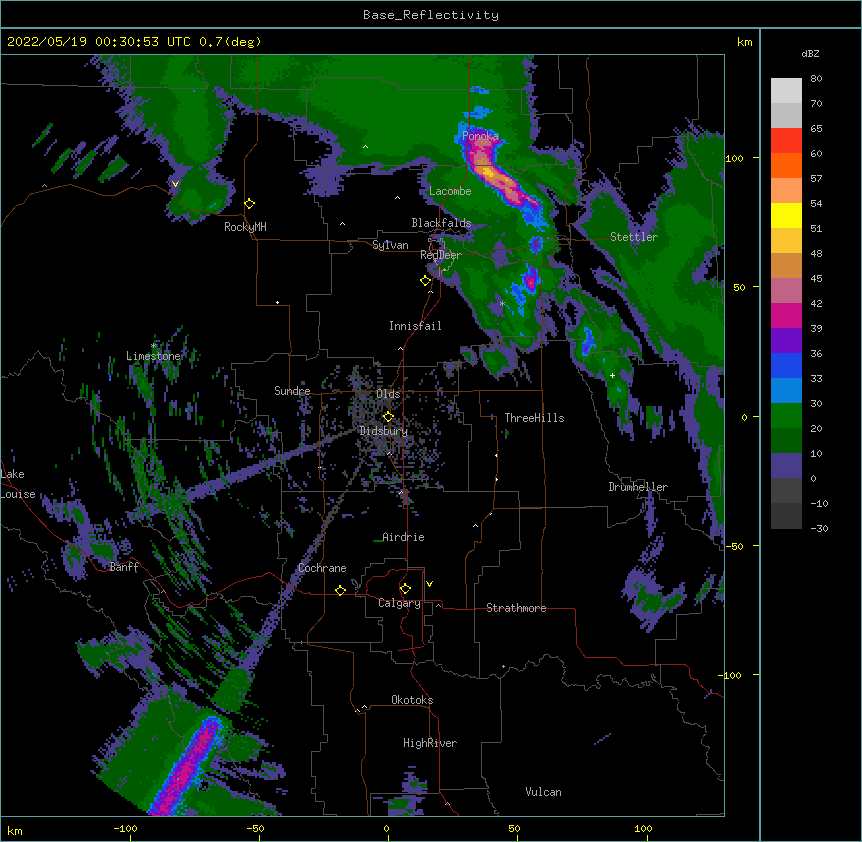Click the bottom-left km axis label
The width and height of the screenshot is (862, 842).
[15, 831]
